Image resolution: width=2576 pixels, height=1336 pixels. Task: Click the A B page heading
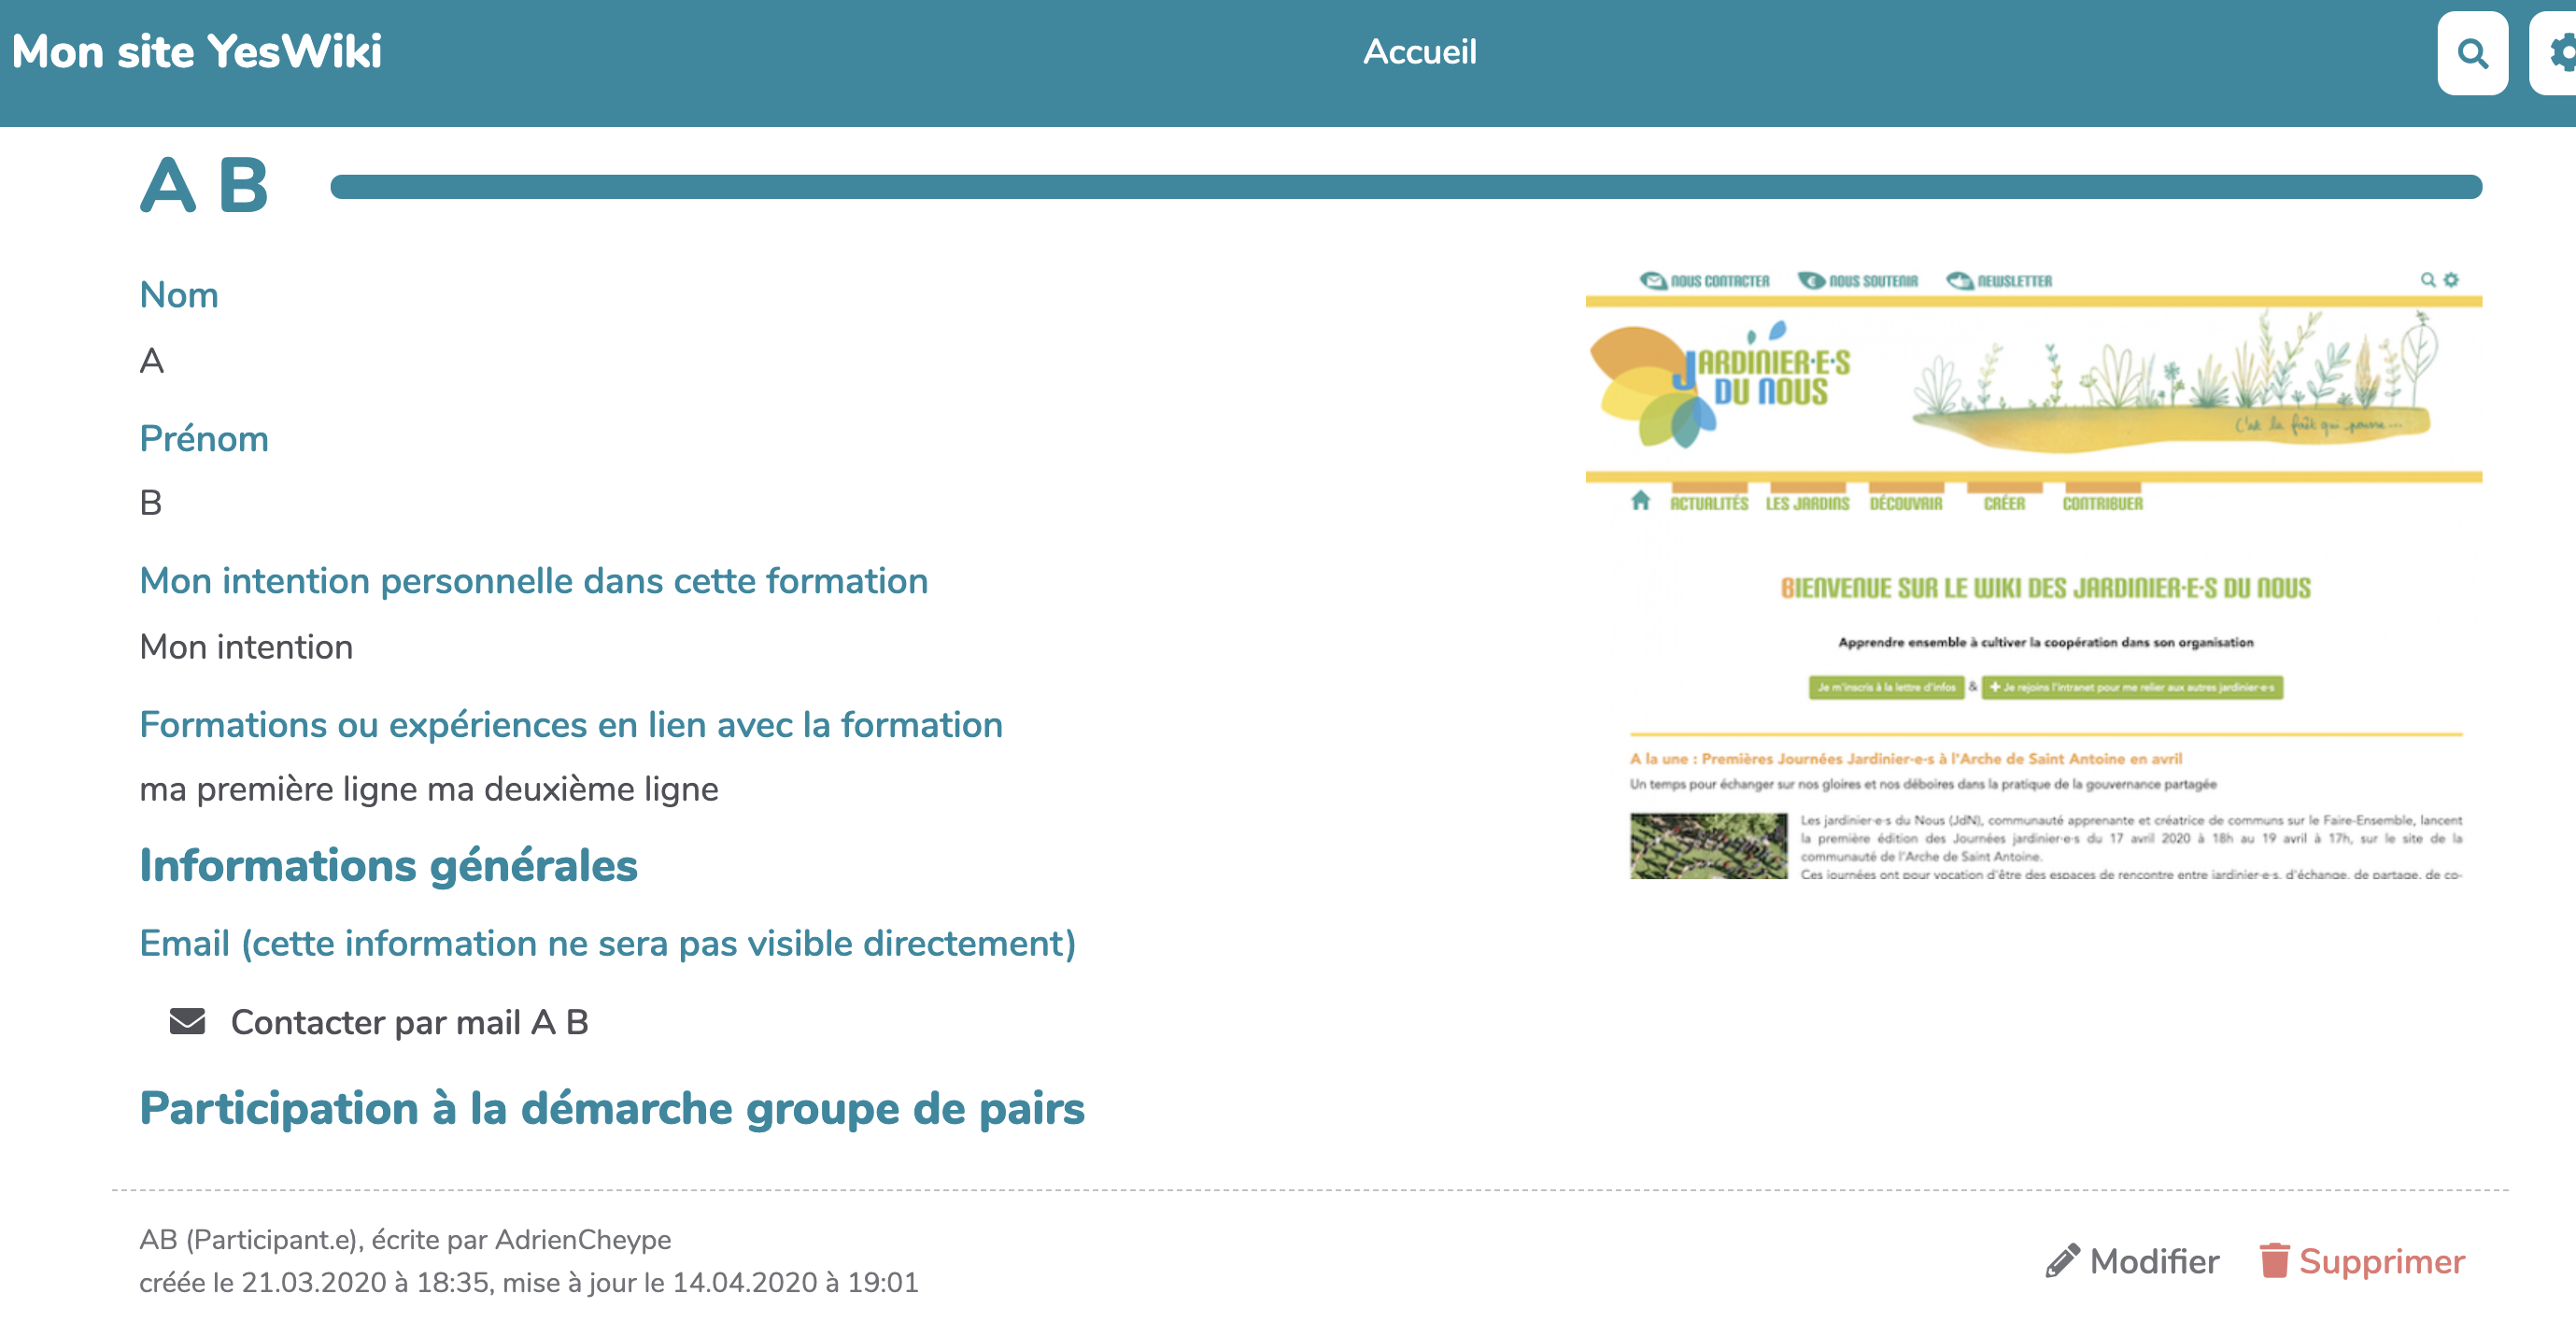(x=205, y=186)
